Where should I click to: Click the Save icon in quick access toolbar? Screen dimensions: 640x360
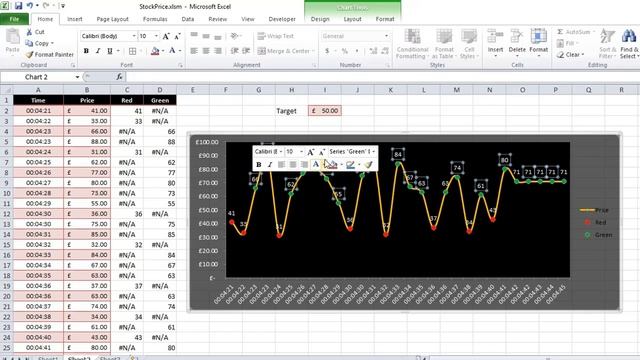pyautogui.click(x=18, y=6)
